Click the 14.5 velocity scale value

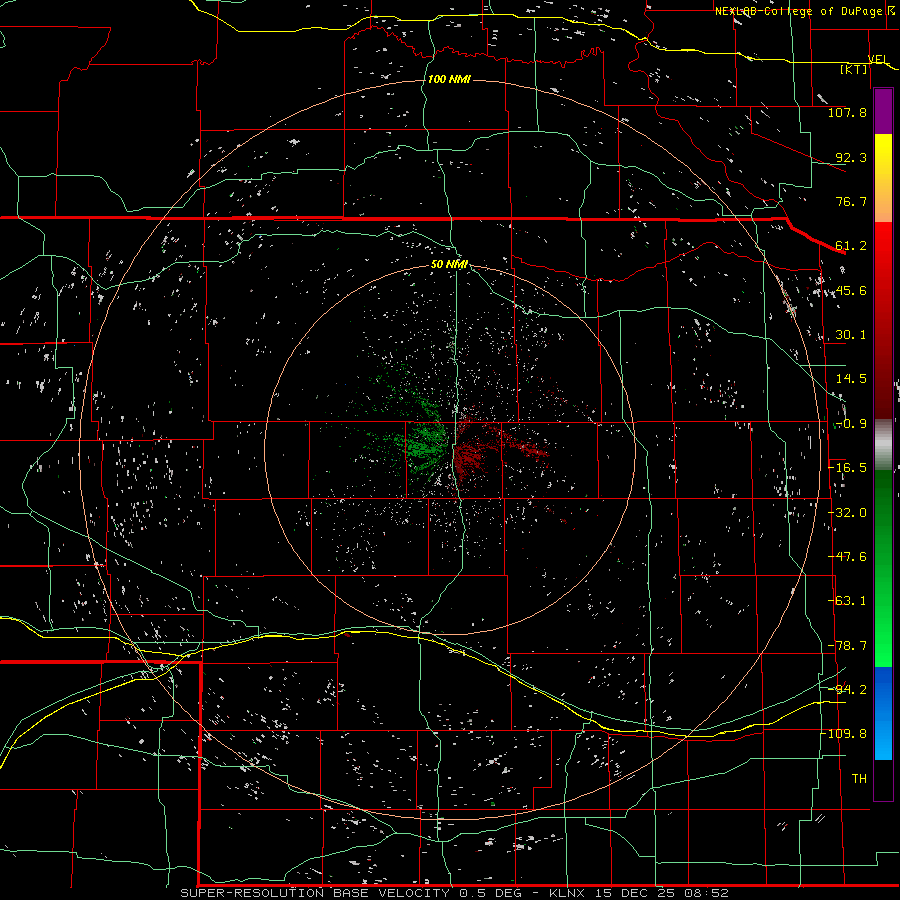851,379
